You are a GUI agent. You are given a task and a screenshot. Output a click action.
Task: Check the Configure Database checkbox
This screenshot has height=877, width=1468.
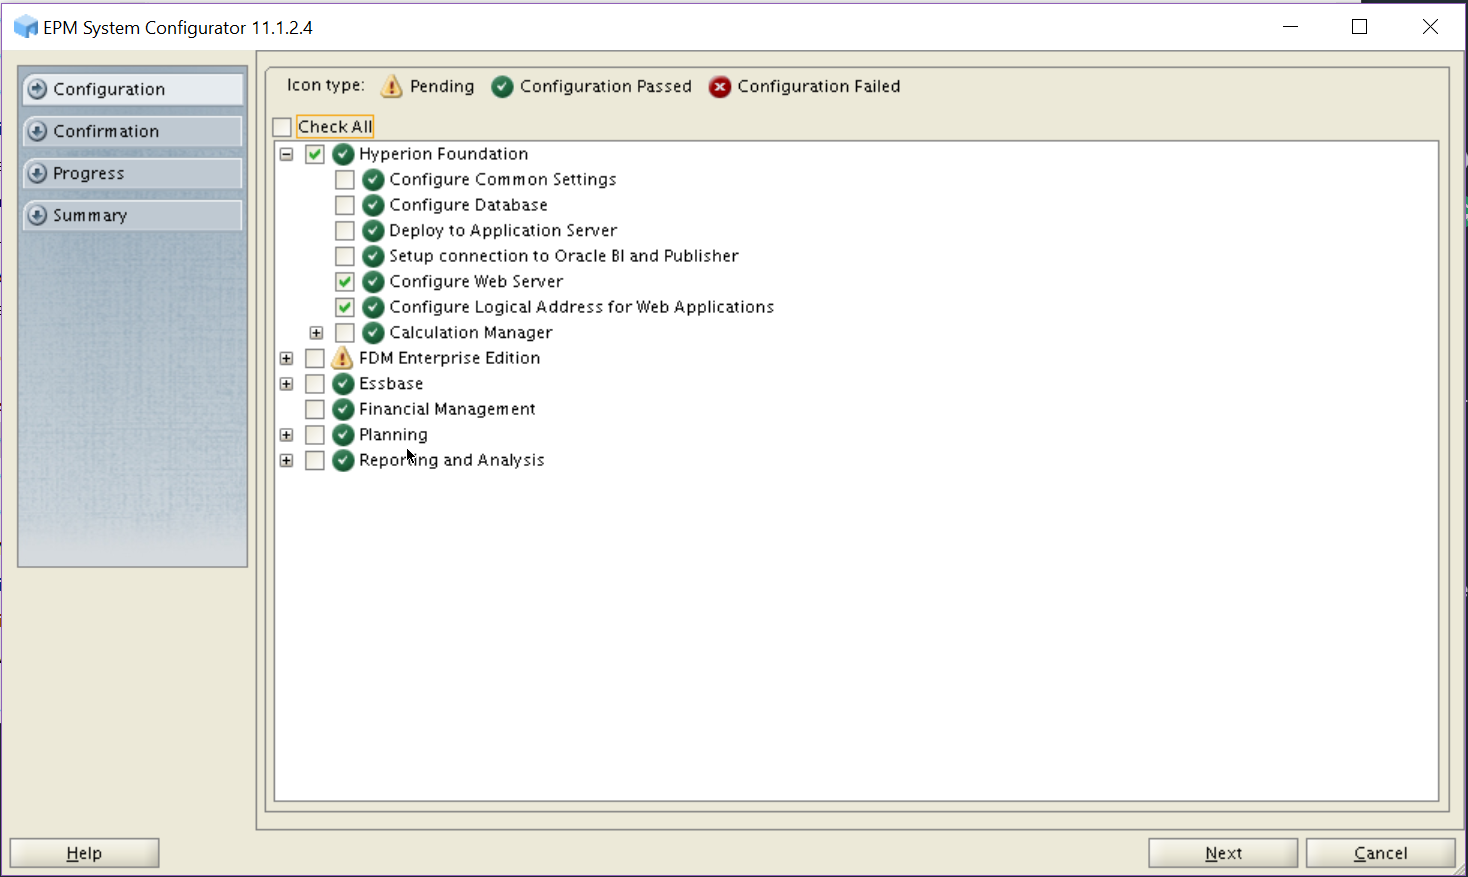(x=345, y=205)
